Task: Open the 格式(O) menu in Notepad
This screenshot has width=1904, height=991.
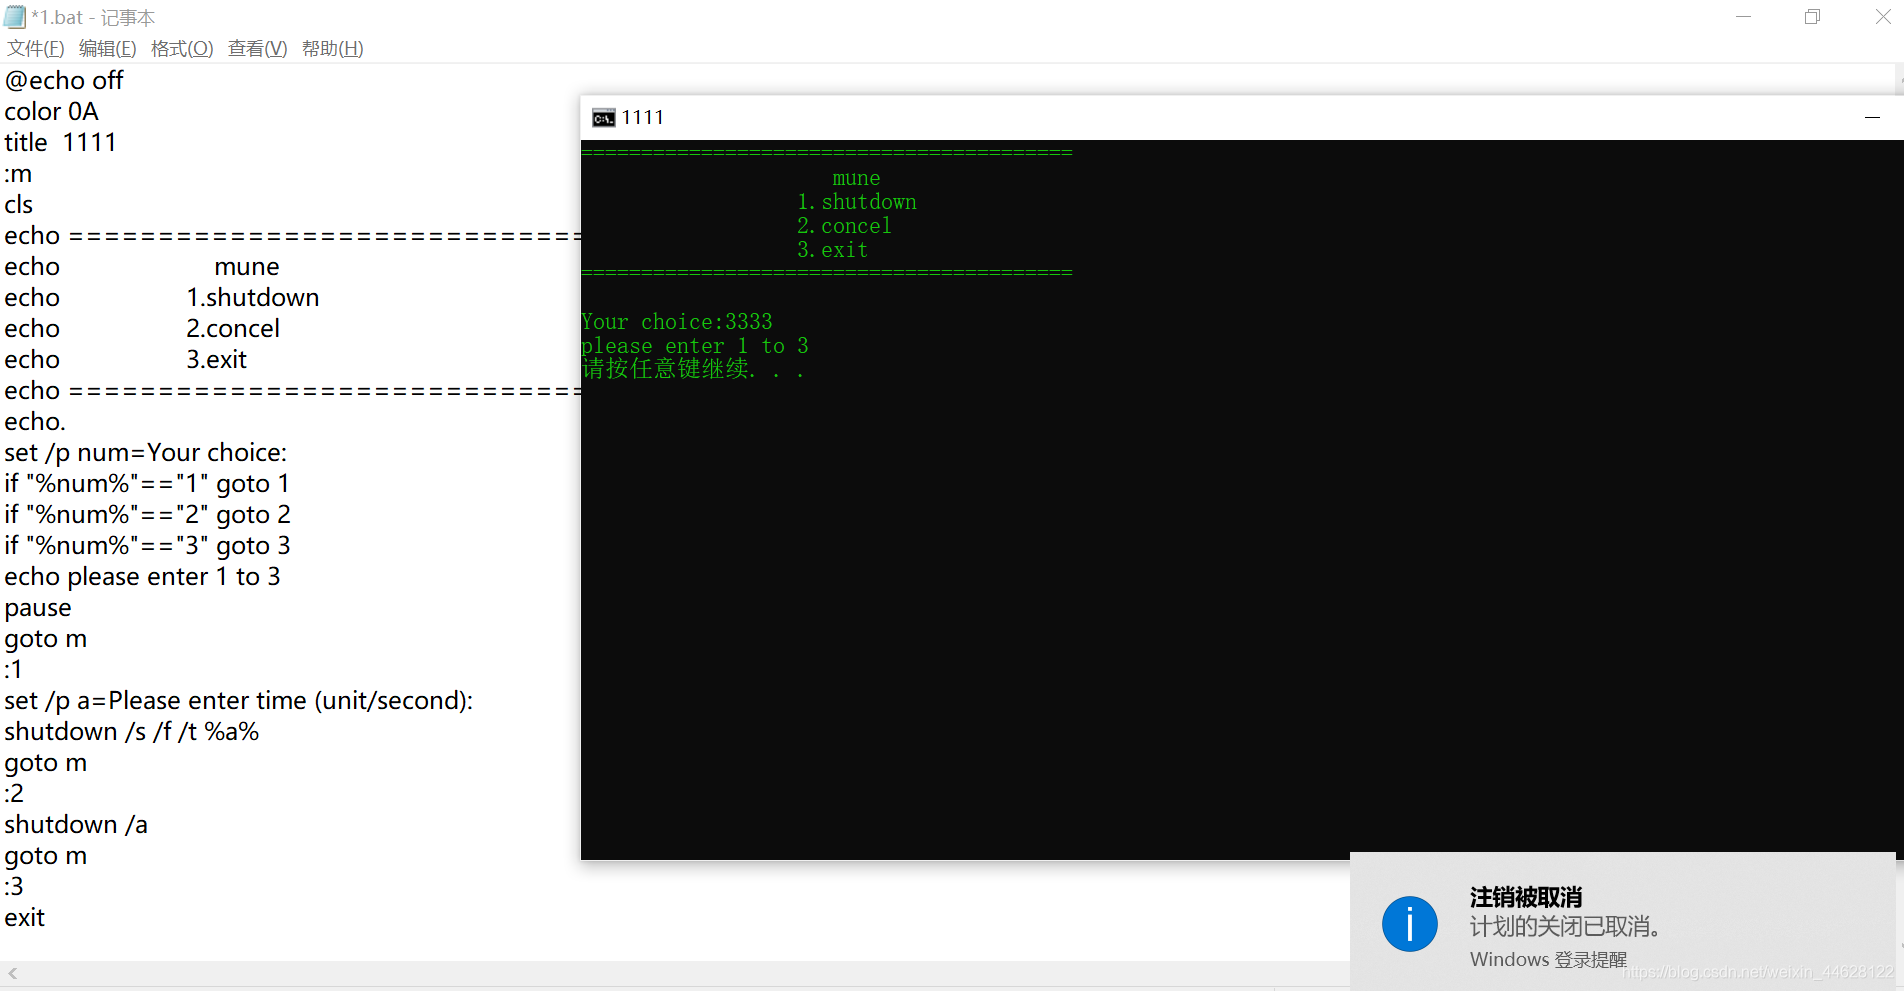Action: [182, 48]
